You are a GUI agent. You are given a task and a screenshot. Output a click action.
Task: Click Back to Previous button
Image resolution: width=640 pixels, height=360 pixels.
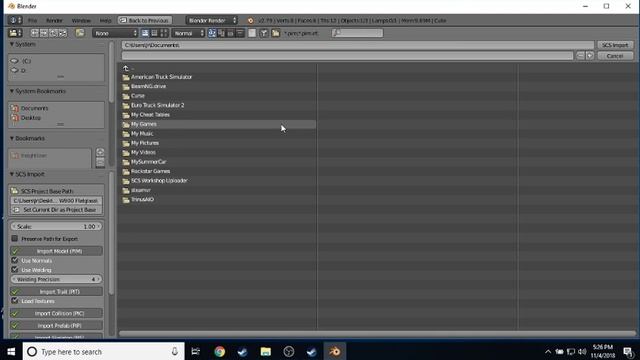[x=145, y=20]
